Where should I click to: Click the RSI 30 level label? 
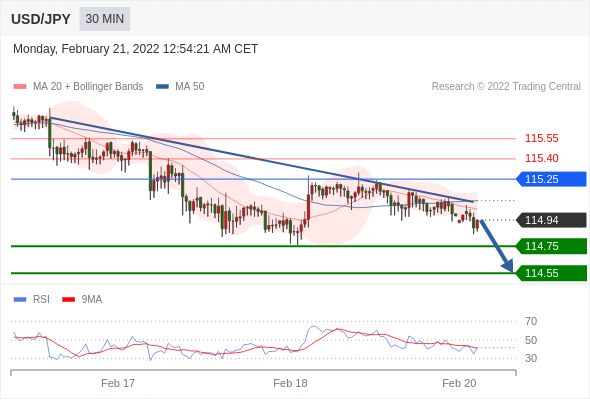coord(531,358)
